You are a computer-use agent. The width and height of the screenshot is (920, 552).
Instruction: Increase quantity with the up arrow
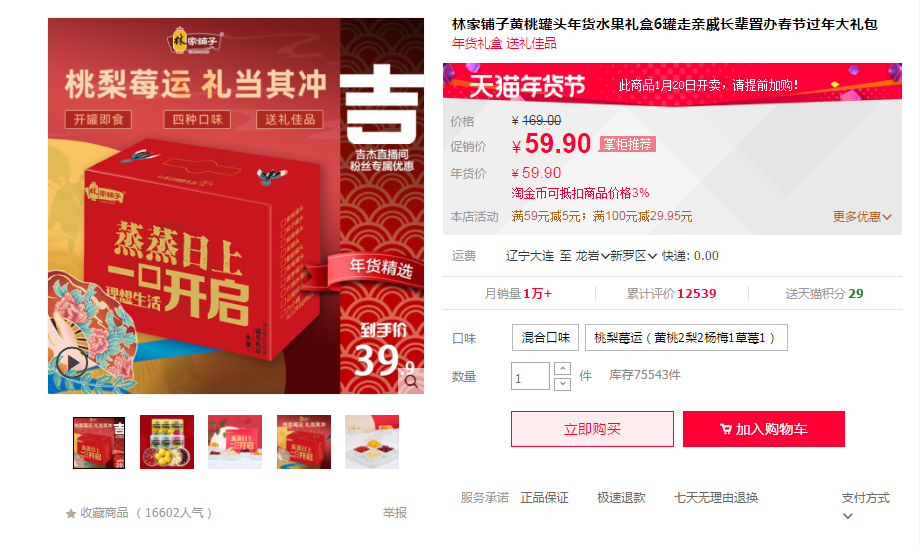[x=562, y=368]
